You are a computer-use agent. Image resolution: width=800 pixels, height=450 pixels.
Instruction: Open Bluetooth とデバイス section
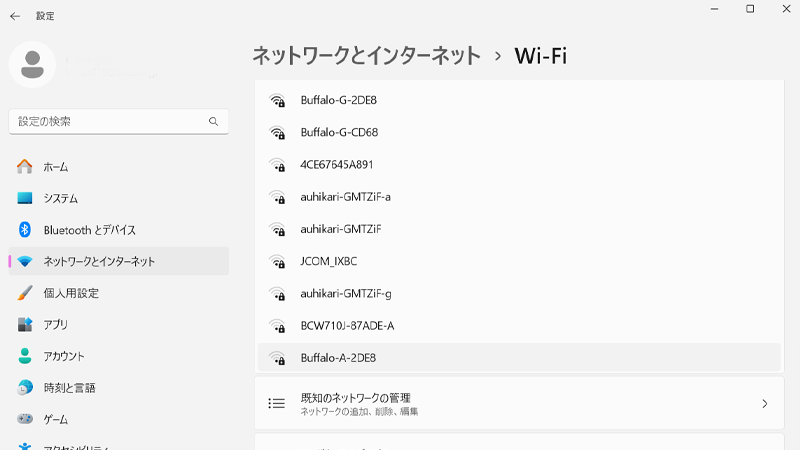(x=118, y=230)
